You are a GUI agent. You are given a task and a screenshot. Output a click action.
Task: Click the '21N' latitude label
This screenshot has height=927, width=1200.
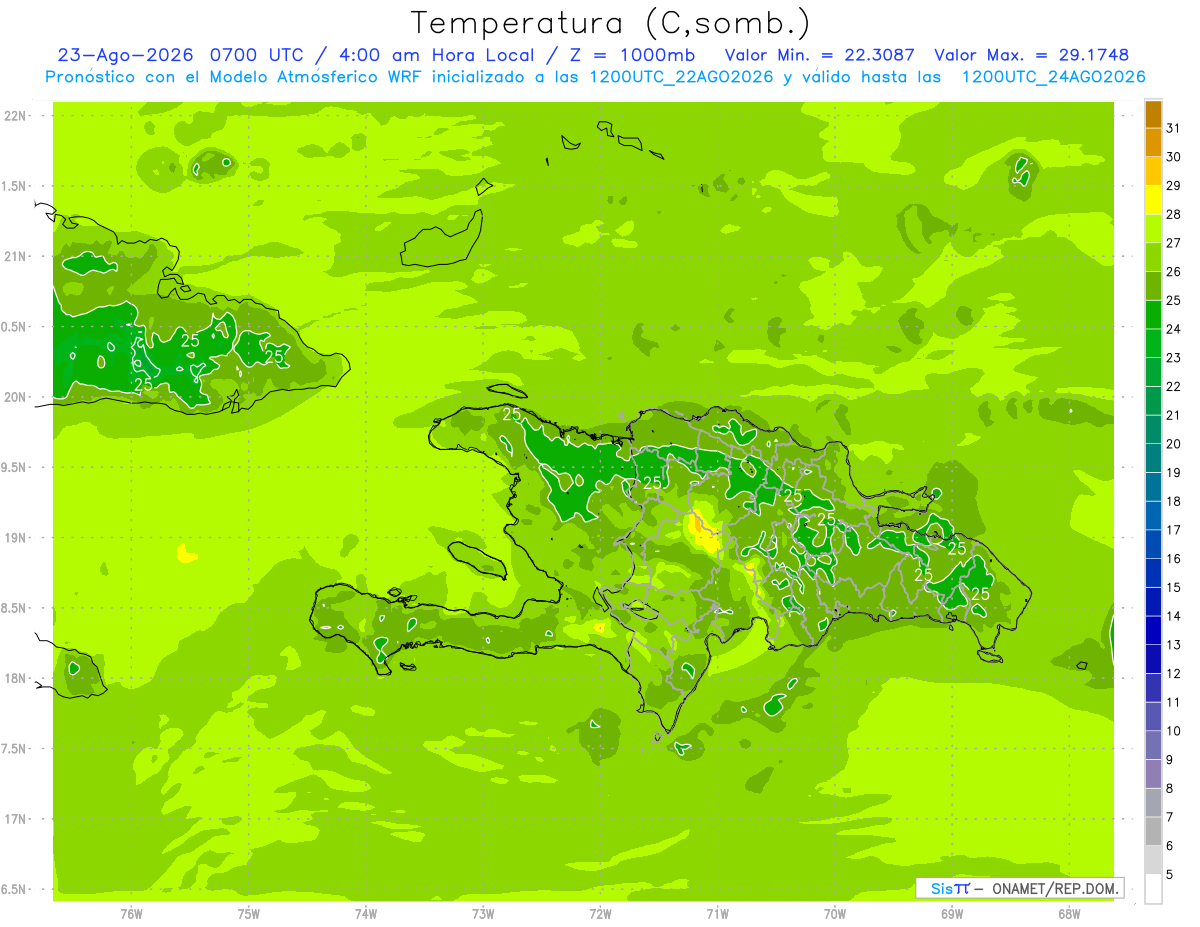15,256
